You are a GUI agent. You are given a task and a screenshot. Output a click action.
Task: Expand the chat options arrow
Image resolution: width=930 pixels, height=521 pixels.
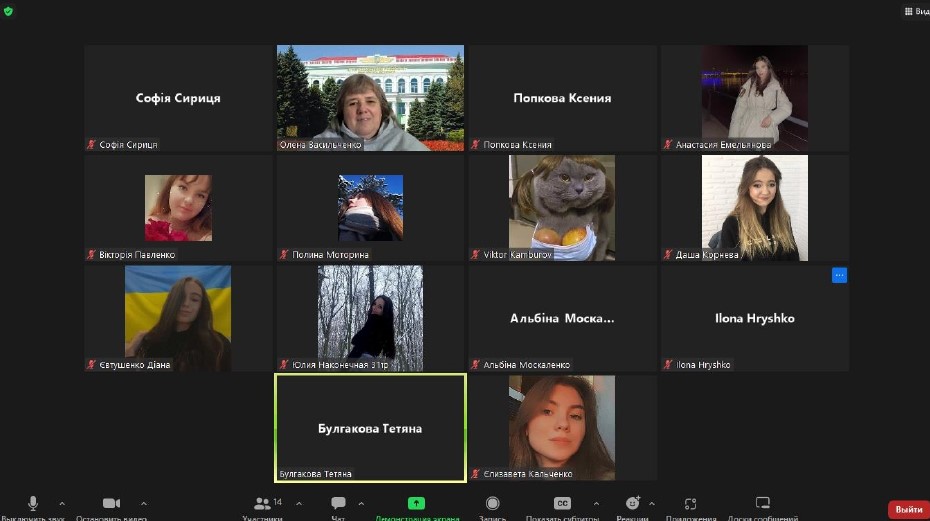(x=361, y=504)
